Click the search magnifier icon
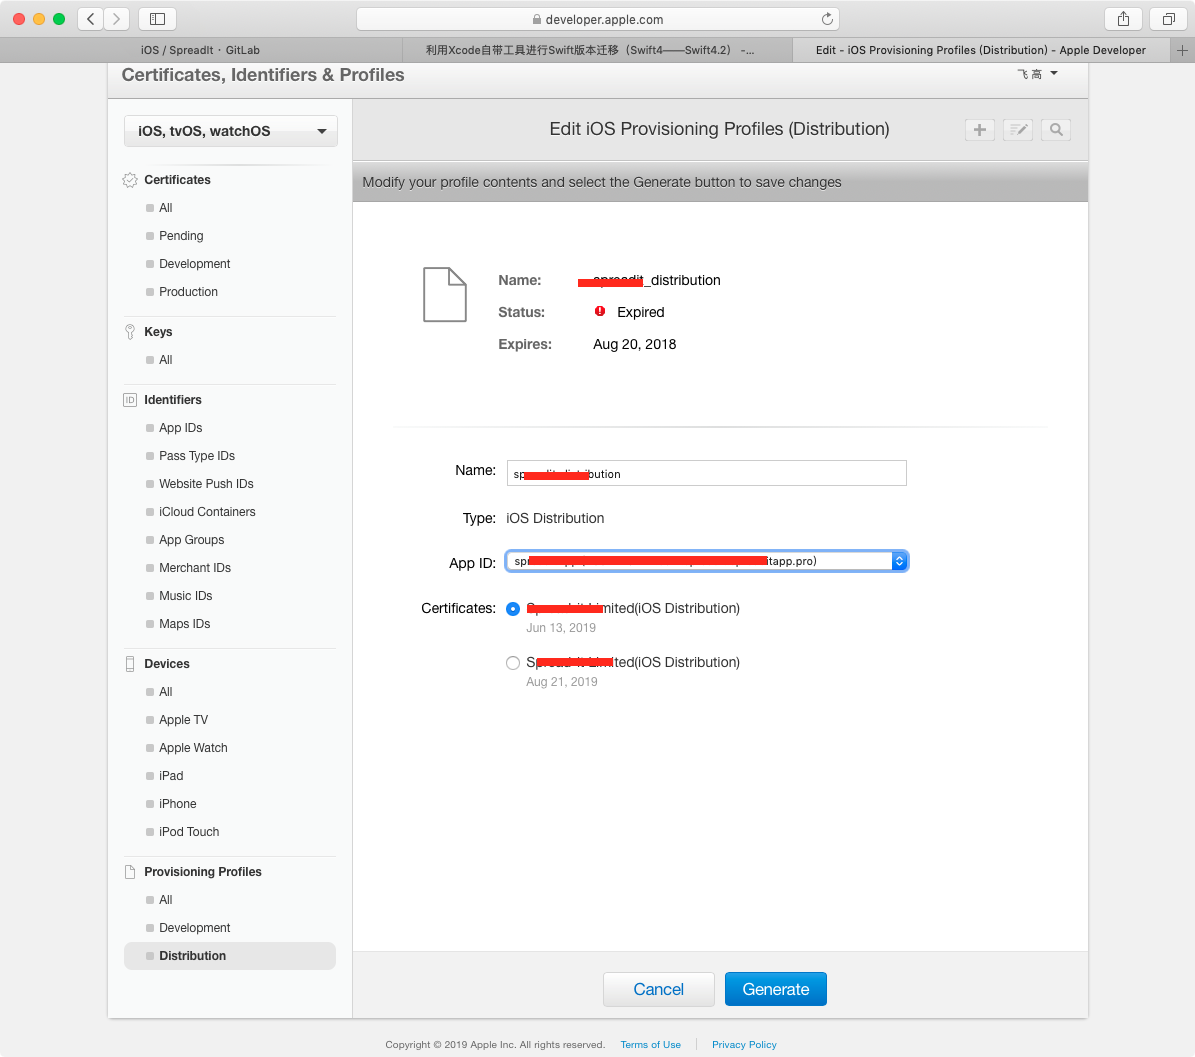 point(1055,130)
